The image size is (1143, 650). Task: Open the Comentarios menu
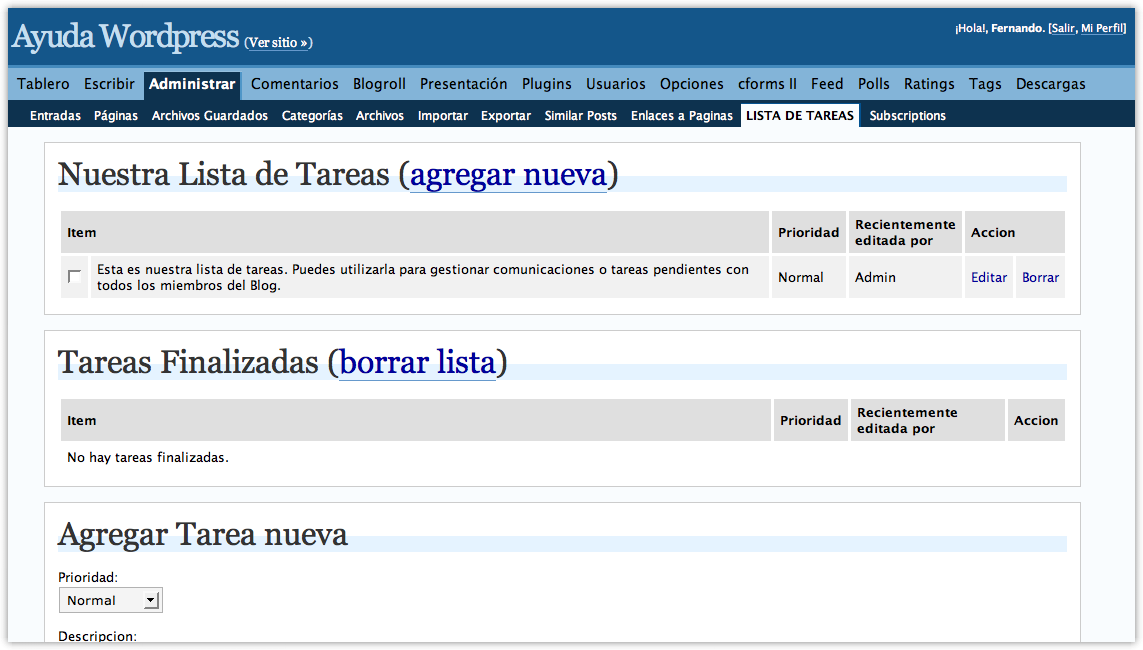tap(295, 84)
